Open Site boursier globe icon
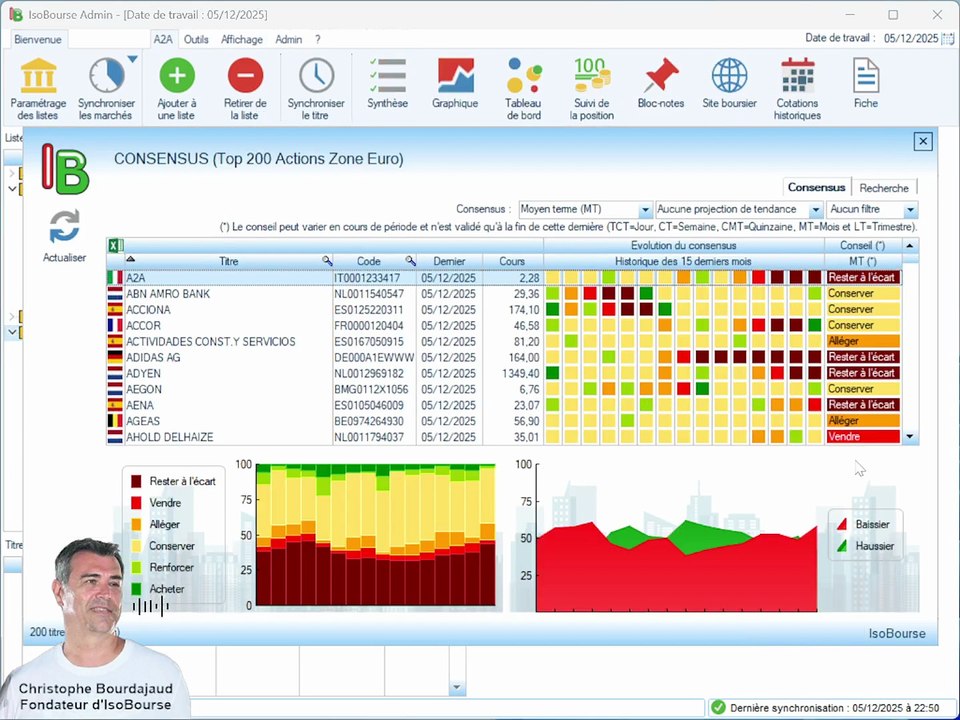Image resolution: width=960 pixels, height=720 pixels. [x=729, y=76]
